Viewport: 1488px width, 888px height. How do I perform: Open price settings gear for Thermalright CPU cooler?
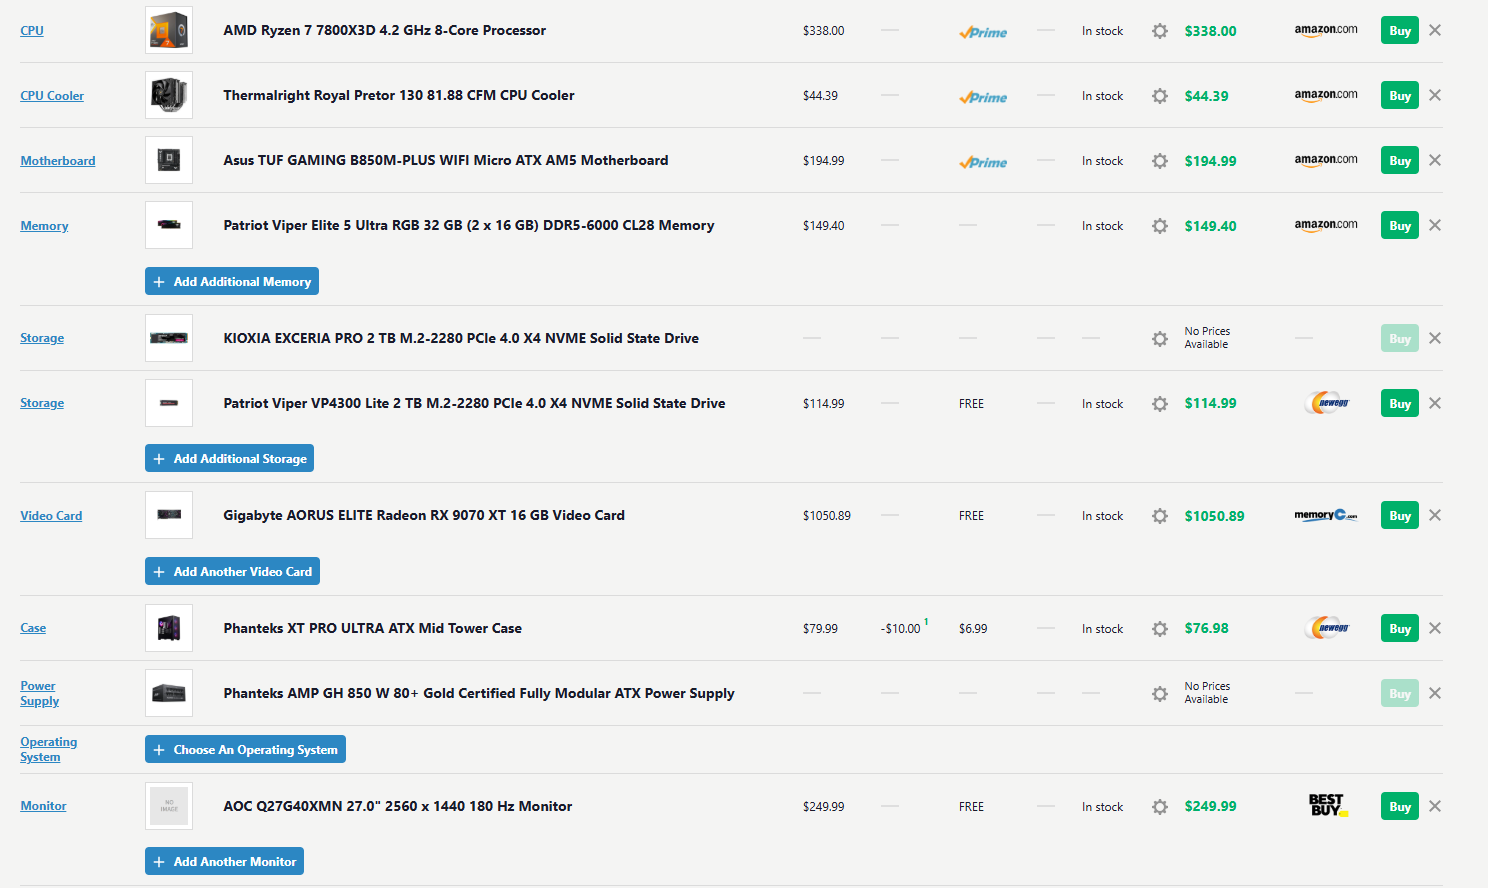[1160, 96]
